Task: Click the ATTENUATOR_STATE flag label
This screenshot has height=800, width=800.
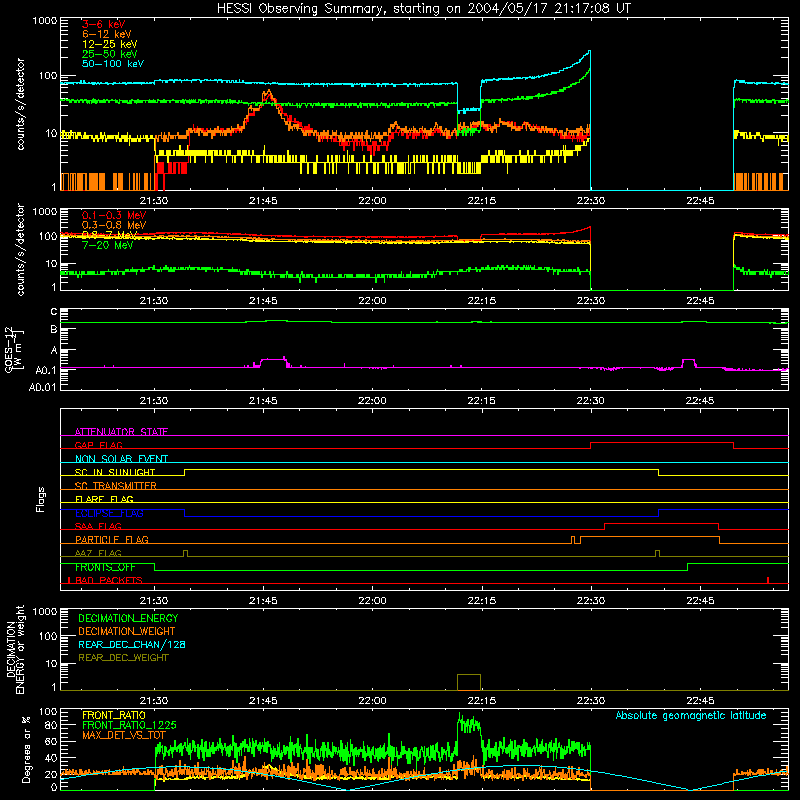Action: [121, 432]
